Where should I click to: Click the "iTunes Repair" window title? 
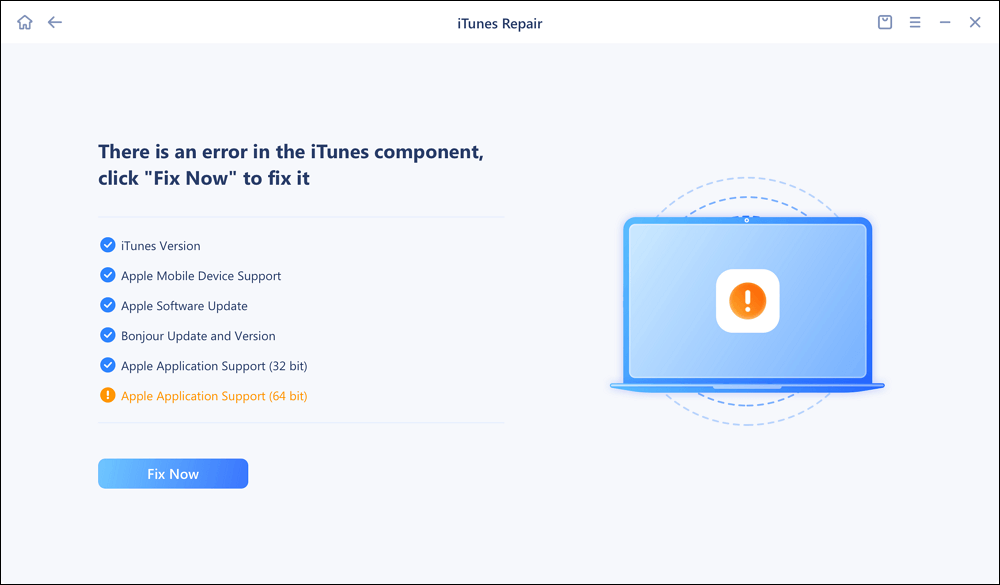(499, 24)
